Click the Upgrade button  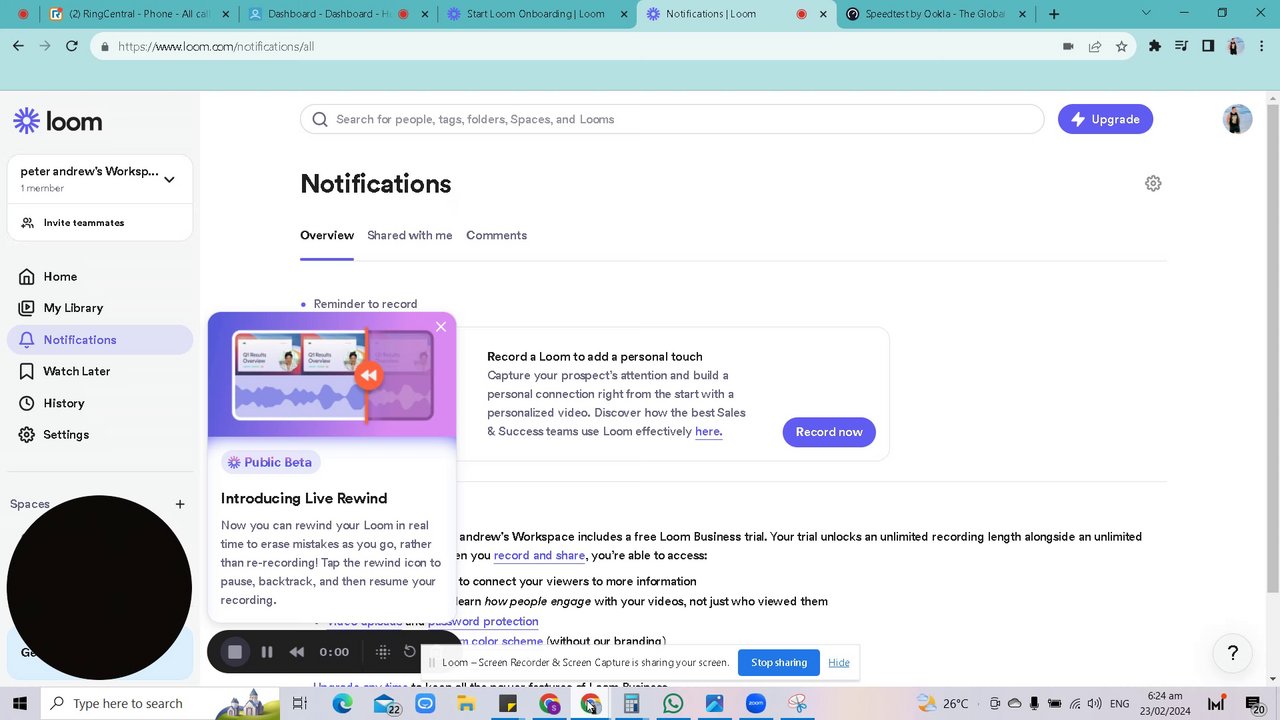tap(1105, 119)
